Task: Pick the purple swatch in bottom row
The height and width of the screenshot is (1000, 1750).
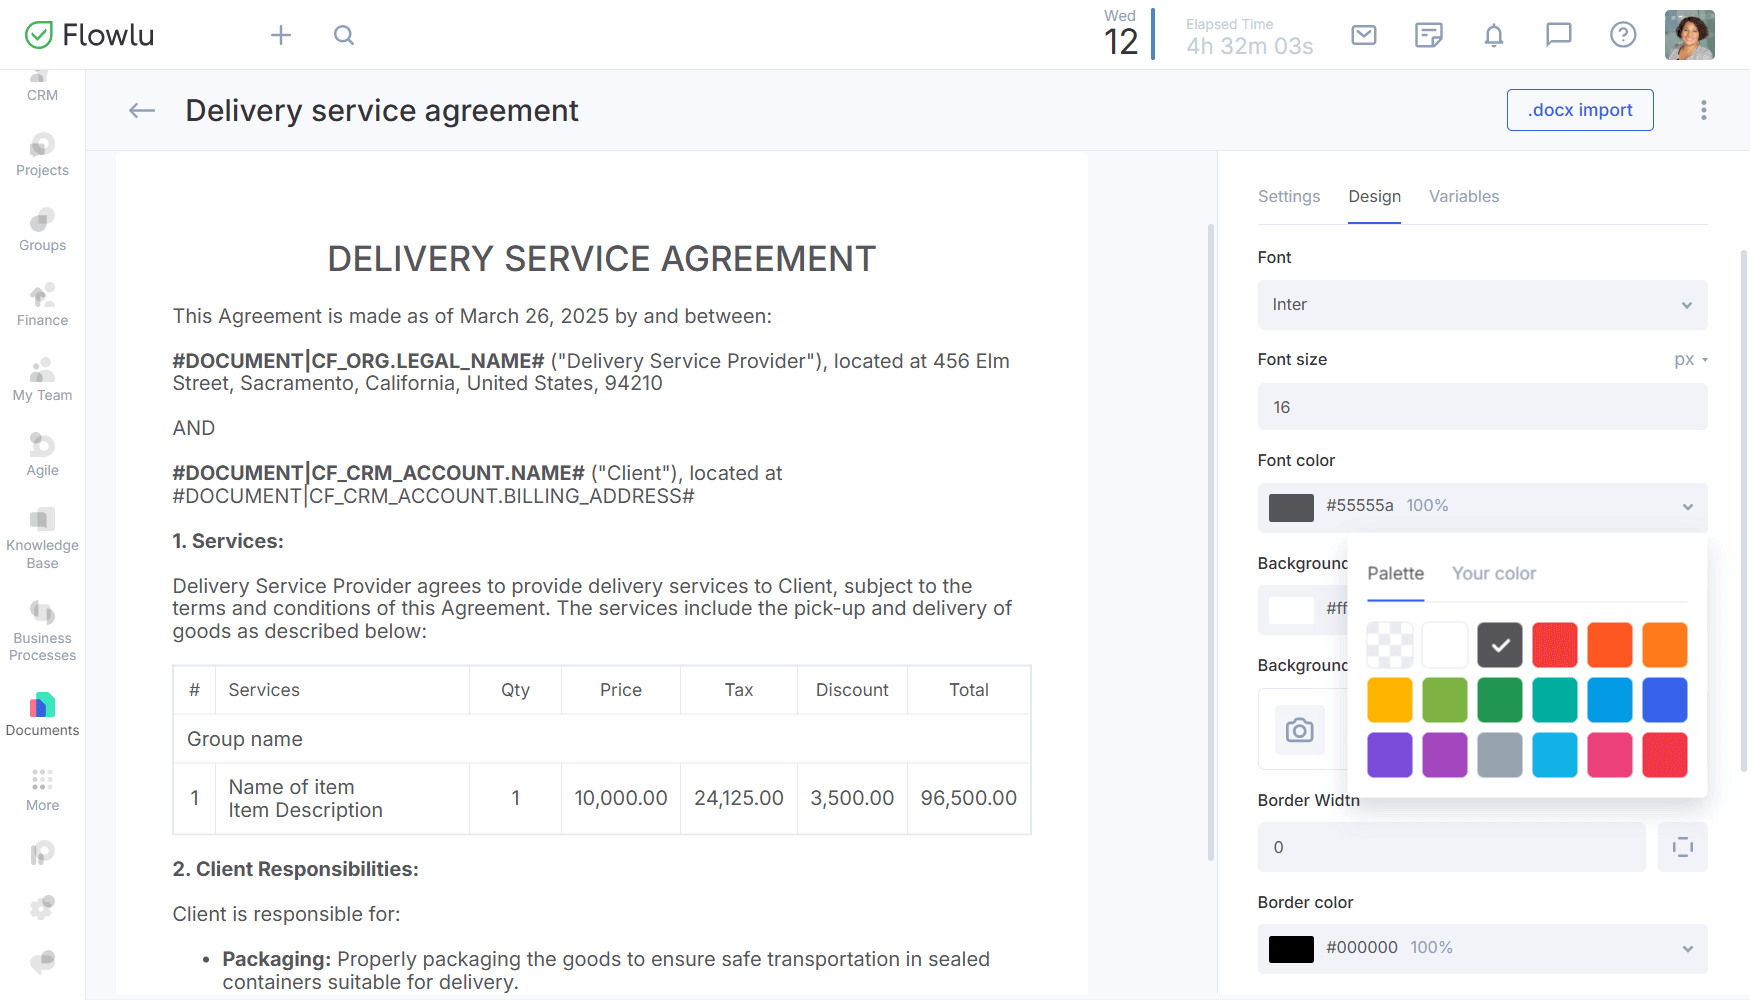Action: pyautogui.click(x=1390, y=755)
